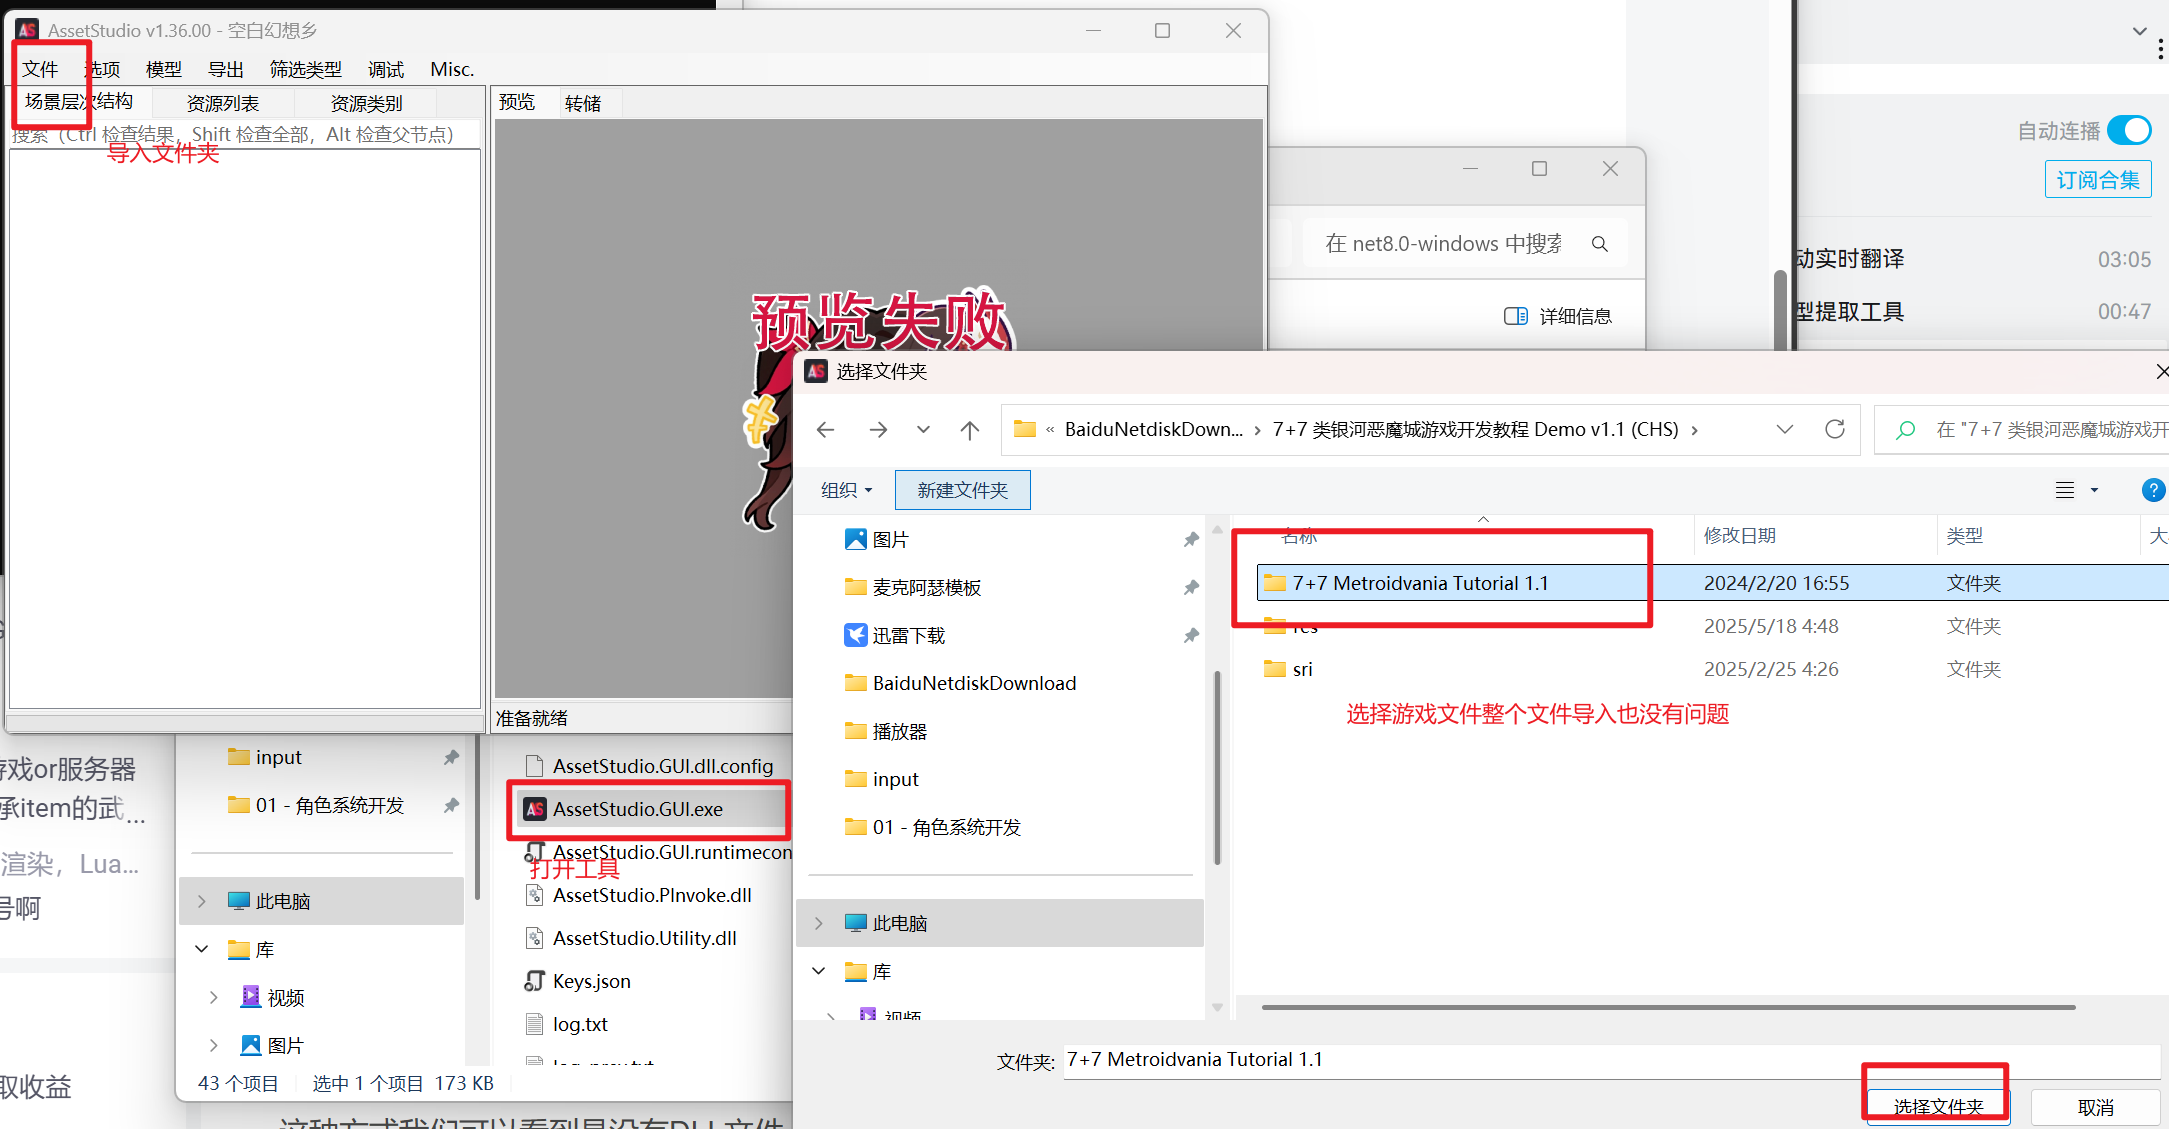Toggle off the 自动连播 switch
The image size is (2169, 1129).
click(x=2129, y=130)
